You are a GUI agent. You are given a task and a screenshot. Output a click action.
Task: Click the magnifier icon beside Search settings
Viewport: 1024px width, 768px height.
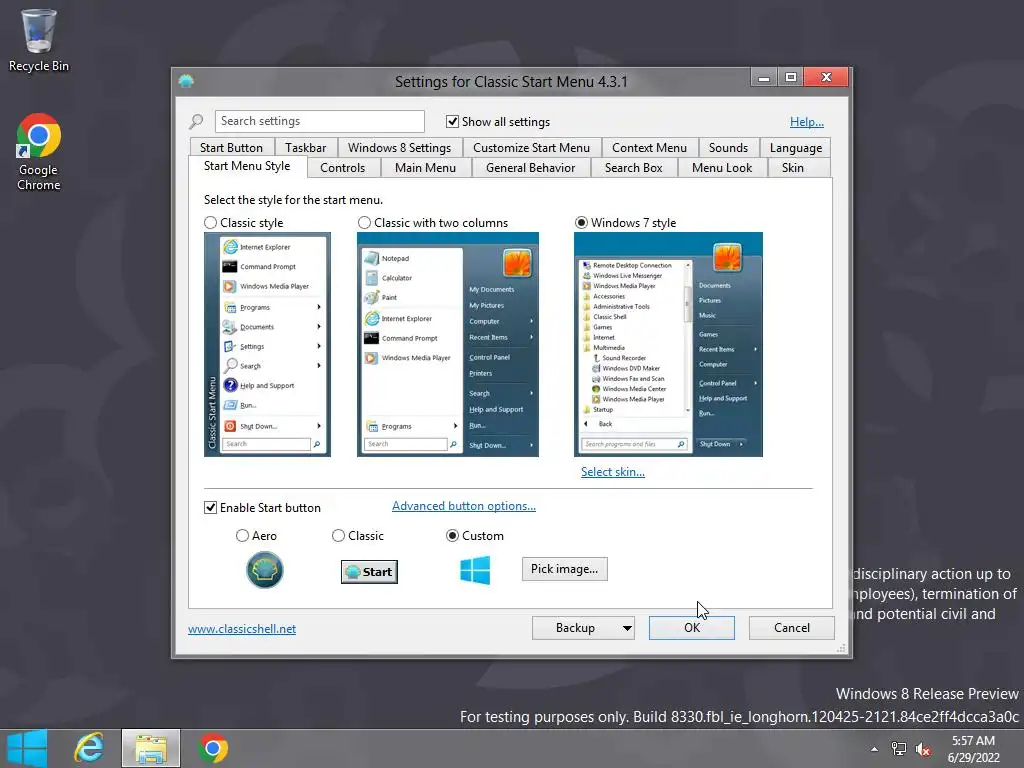coord(196,121)
